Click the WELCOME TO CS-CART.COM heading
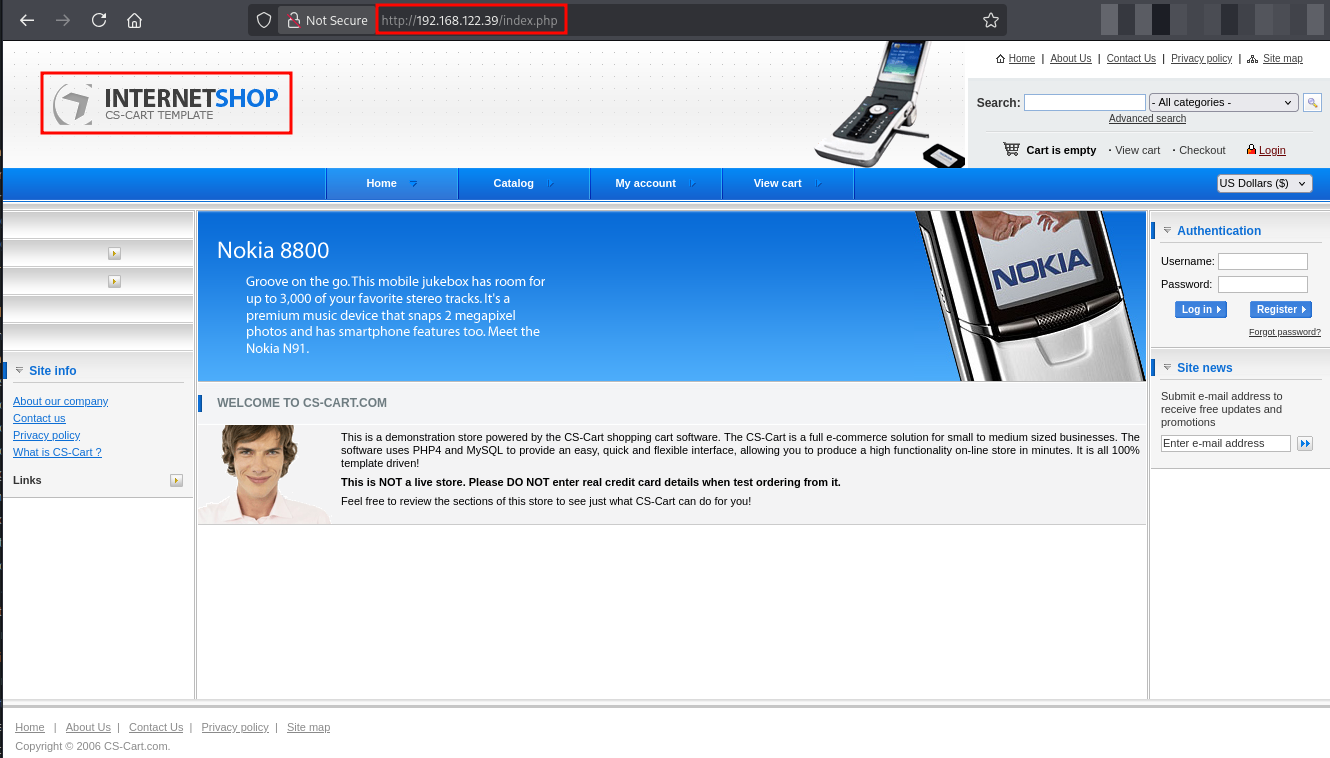 tap(302, 403)
